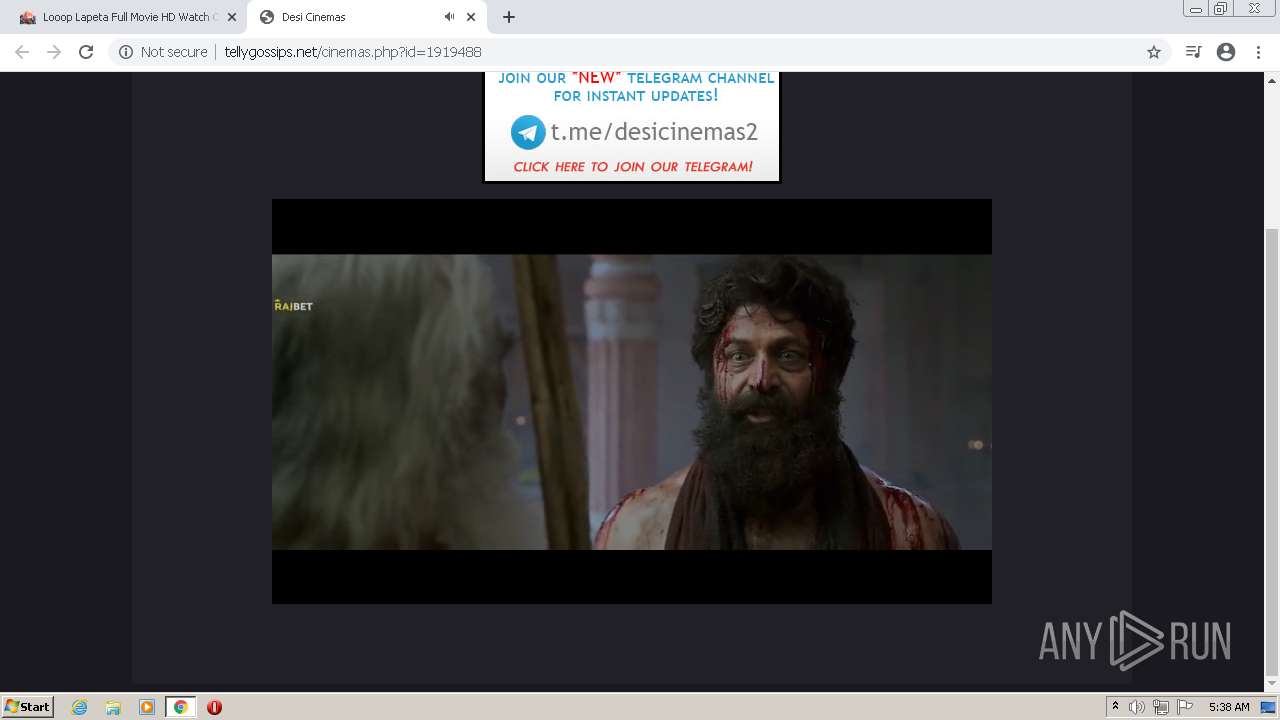1280x720 pixels.
Task: Reload the current page
Action: pyautogui.click(x=86, y=52)
